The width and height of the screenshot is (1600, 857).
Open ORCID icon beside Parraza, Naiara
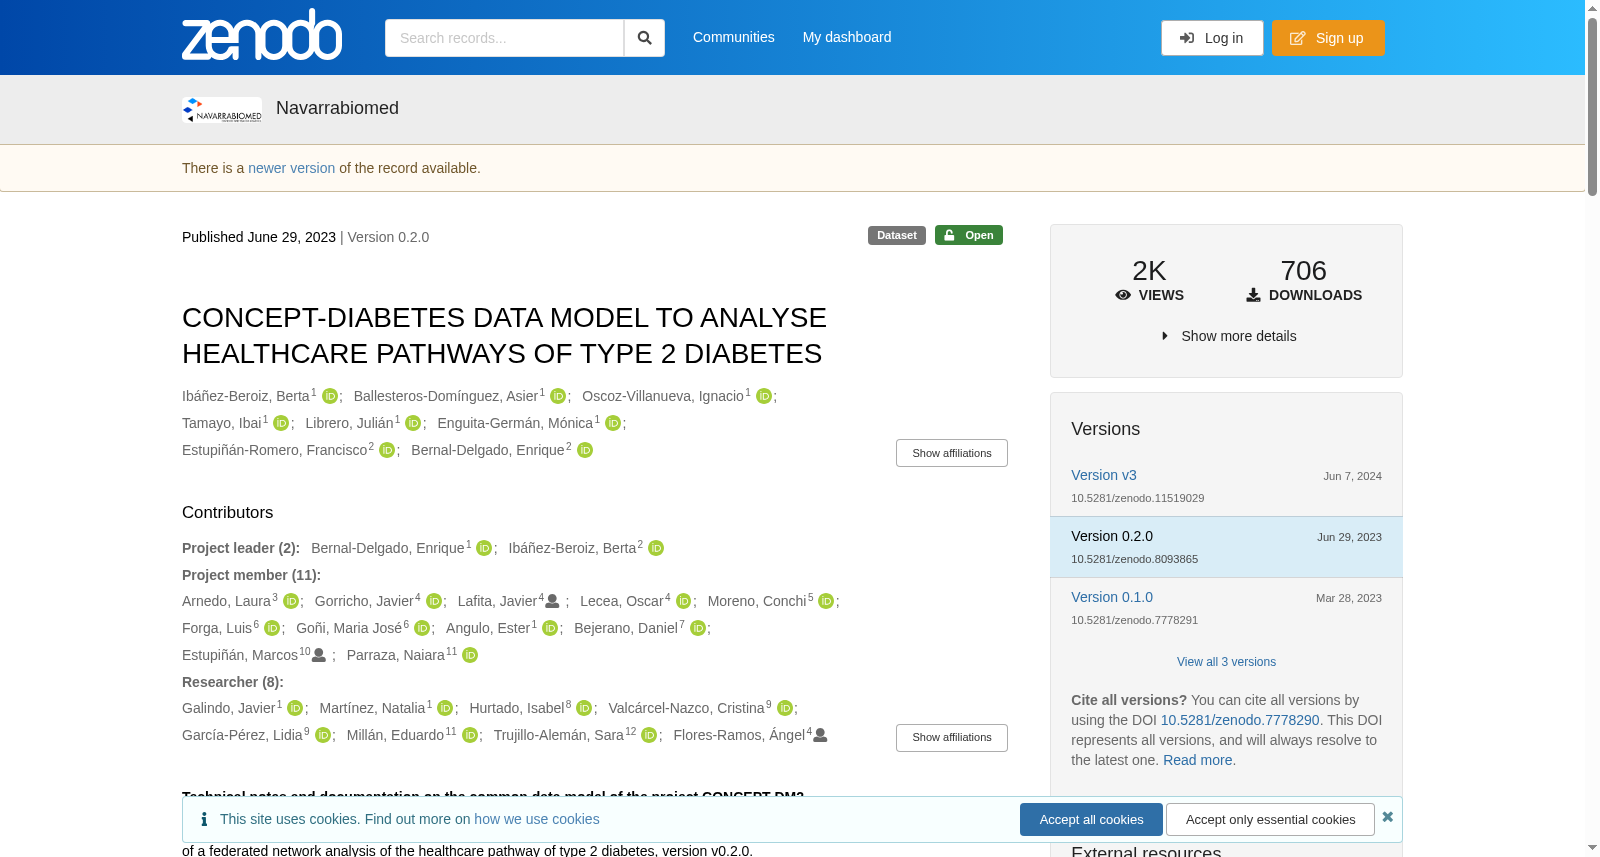click(470, 656)
